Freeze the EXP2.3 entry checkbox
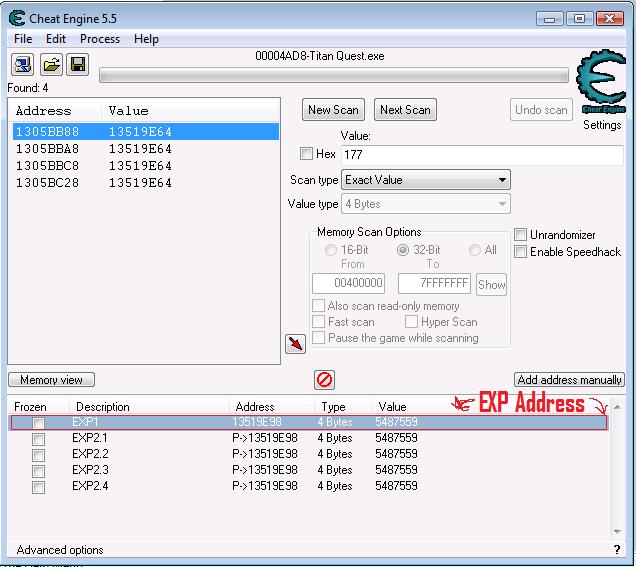 pyautogui.click(x=39, y=471)
